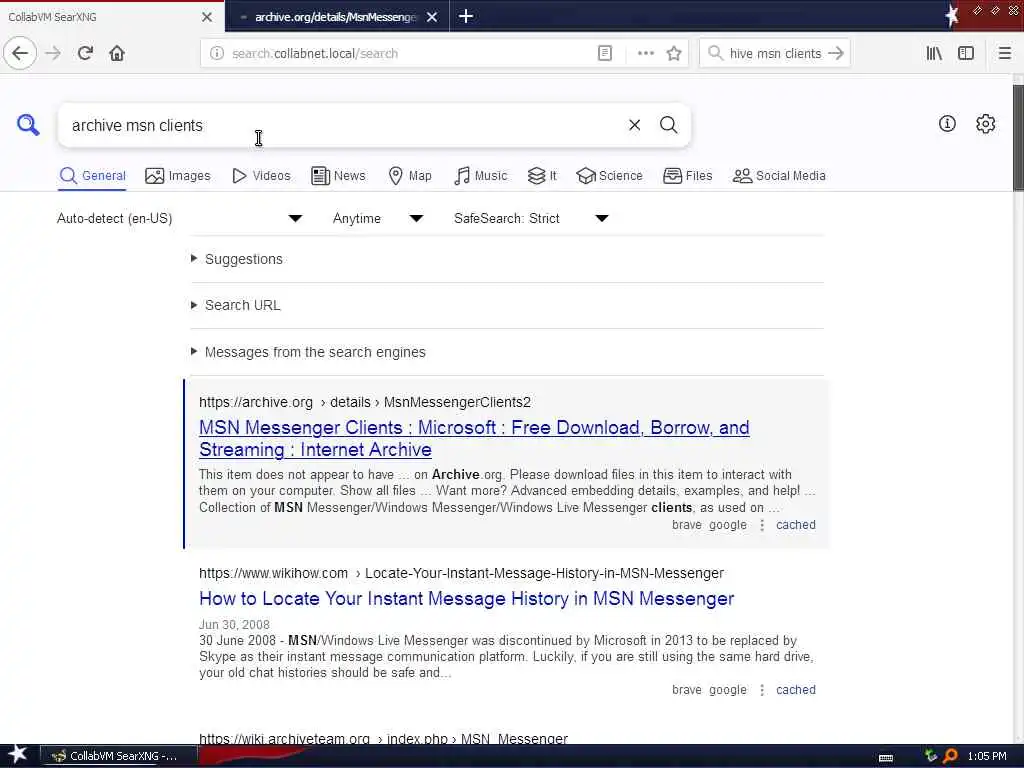Open cached version of archive.org result

tap(795, 525)
